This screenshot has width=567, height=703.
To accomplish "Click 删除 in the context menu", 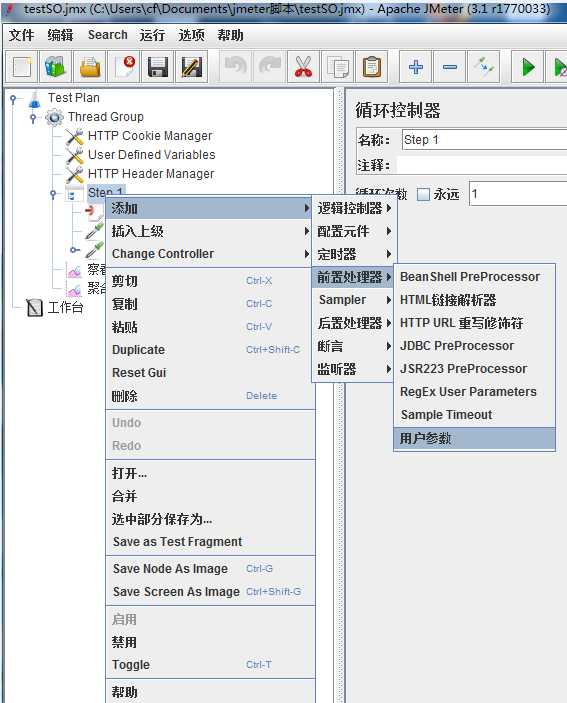I will 211,396.
